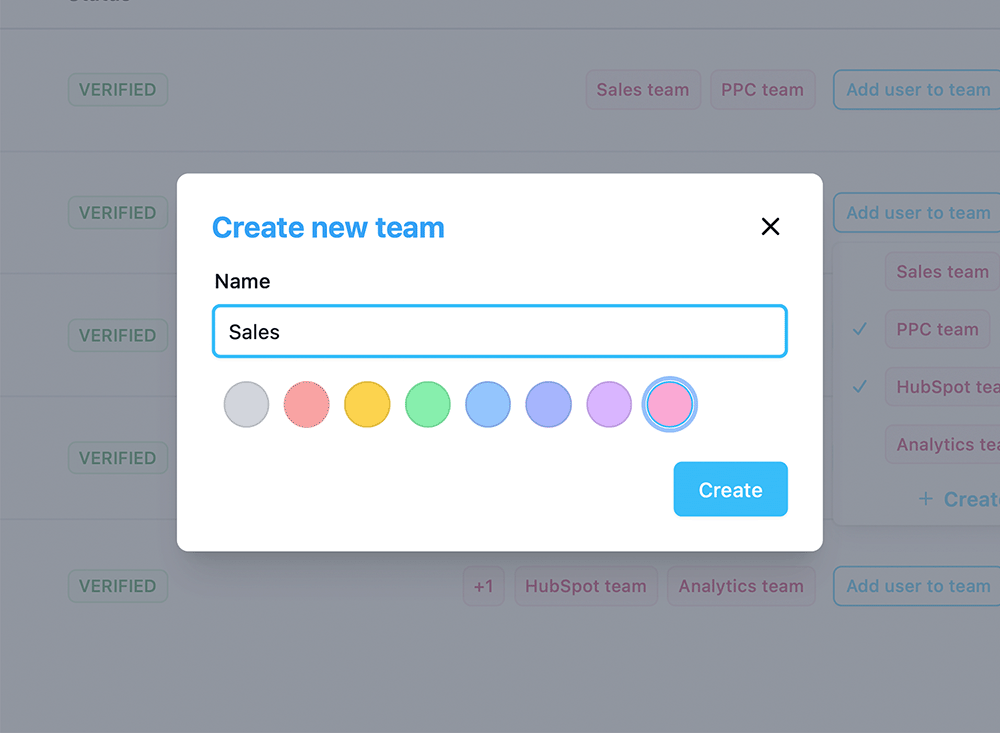Screen dimensions: 1000x733
Task: Toggle the HubSpot team checkmark option
Action: point(943,387)
